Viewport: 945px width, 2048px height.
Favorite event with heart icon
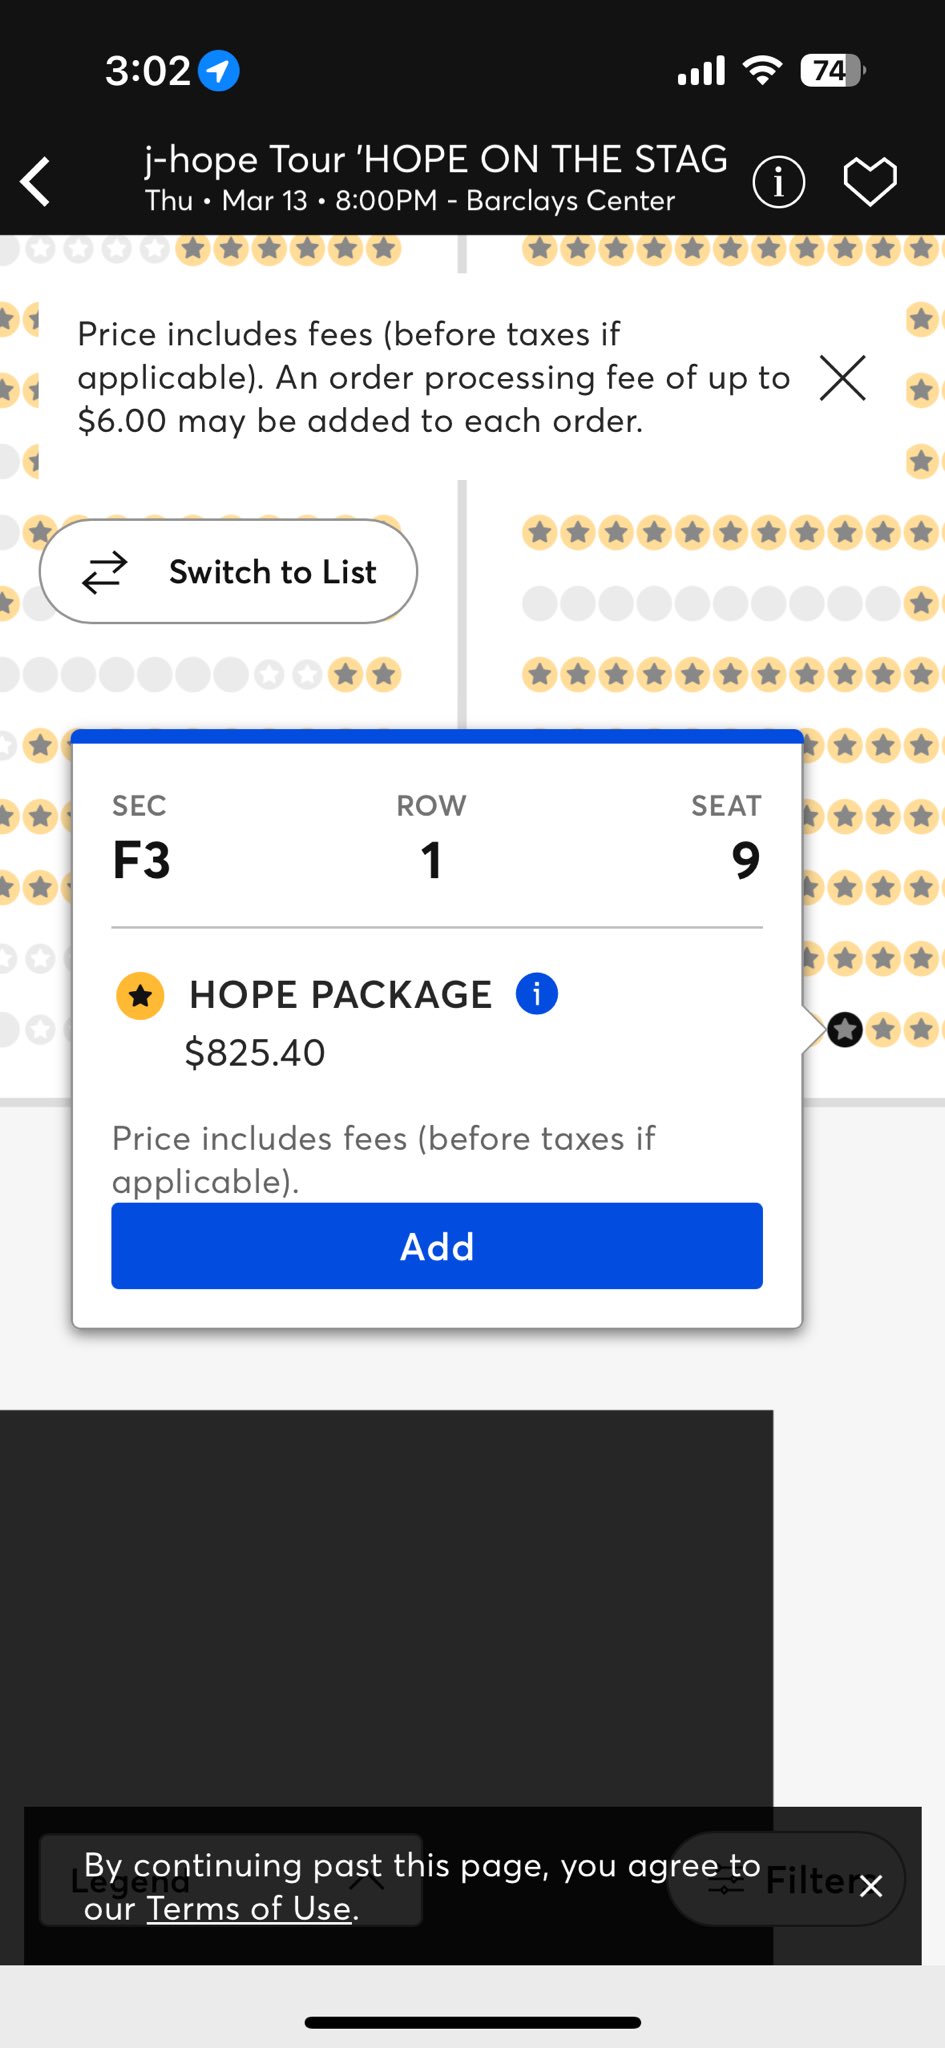(870, 182)
